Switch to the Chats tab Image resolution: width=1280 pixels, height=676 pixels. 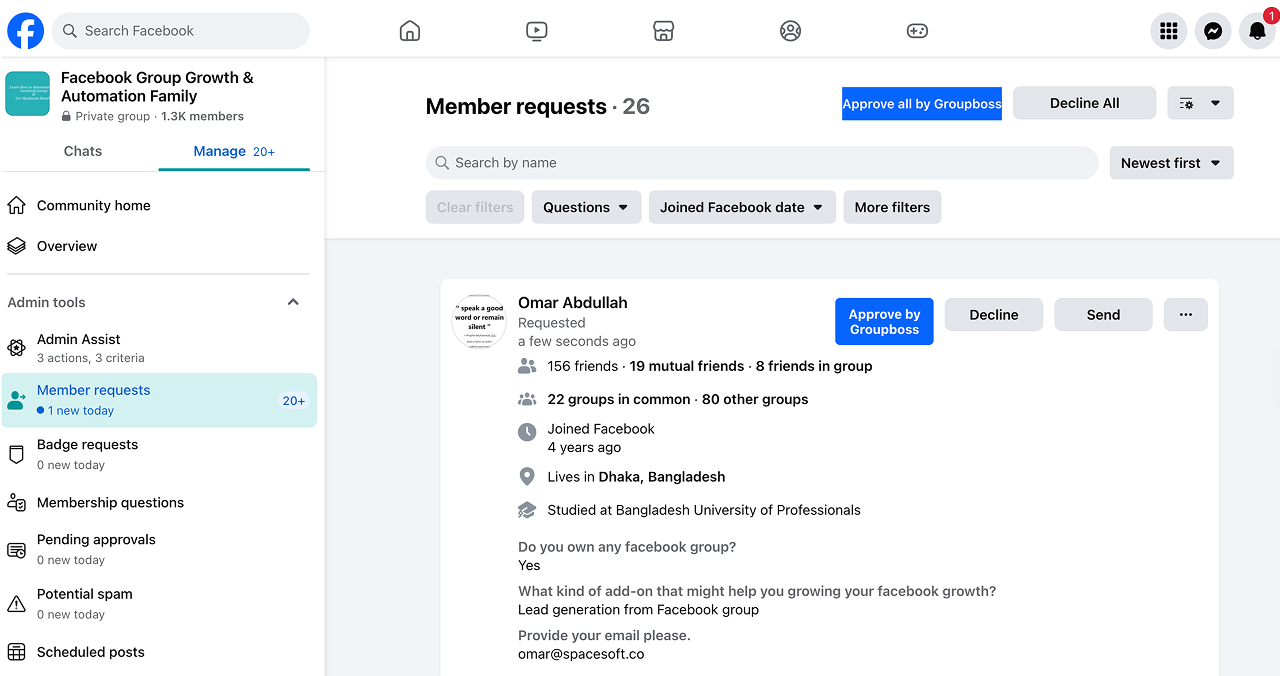[x=83, y=151]
